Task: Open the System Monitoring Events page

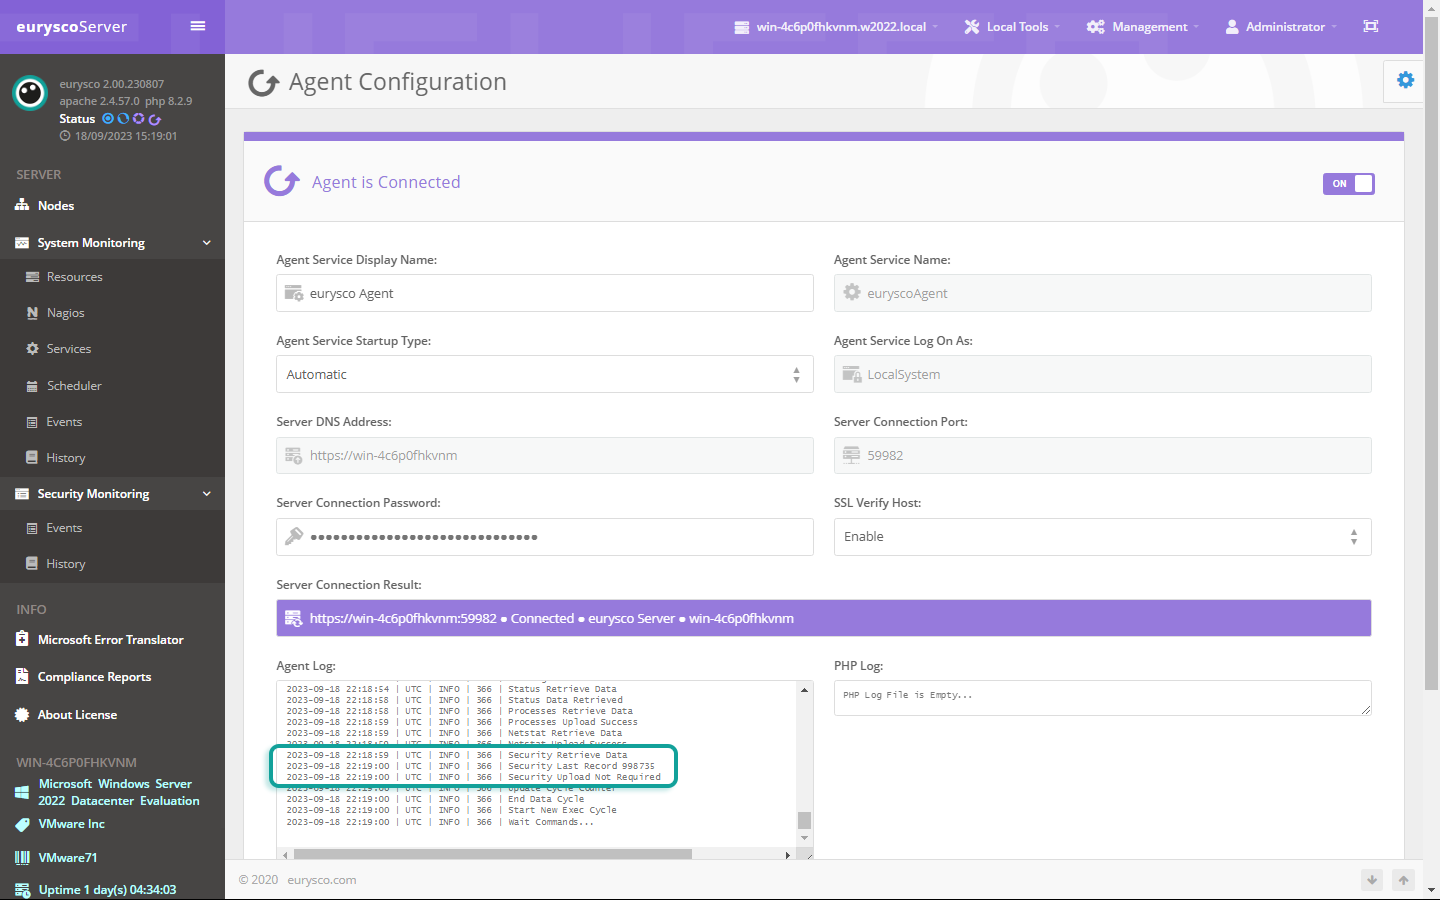Action: 64,422
